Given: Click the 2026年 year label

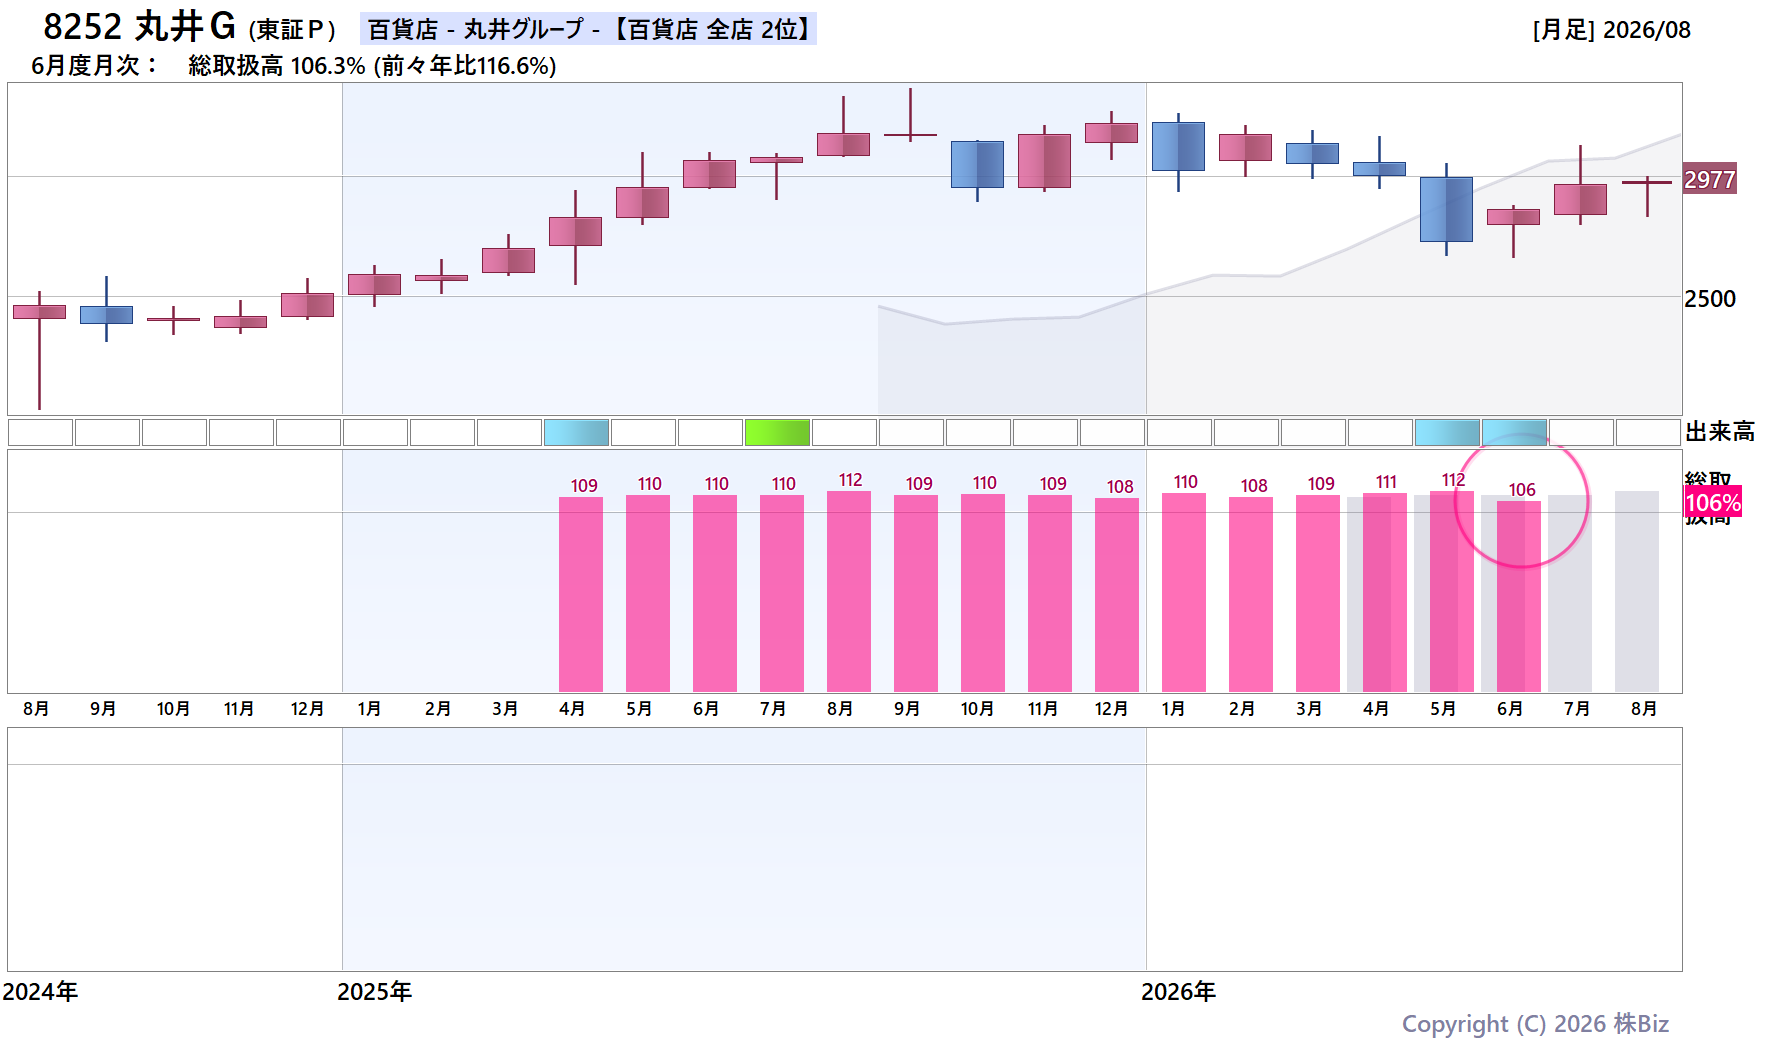Looking at the screenshot, I should click(1178, 992).
